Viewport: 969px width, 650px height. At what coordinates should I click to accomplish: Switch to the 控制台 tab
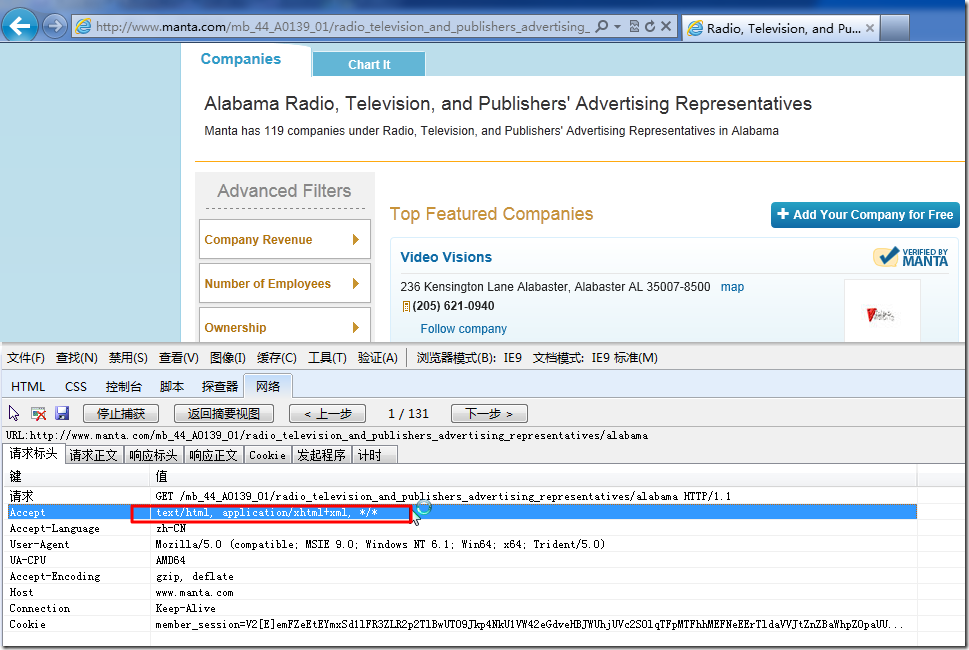coord(124,386)
